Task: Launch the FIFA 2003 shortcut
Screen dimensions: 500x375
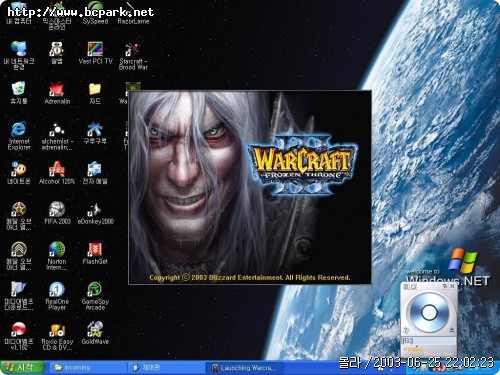Action: coord(57,213)
